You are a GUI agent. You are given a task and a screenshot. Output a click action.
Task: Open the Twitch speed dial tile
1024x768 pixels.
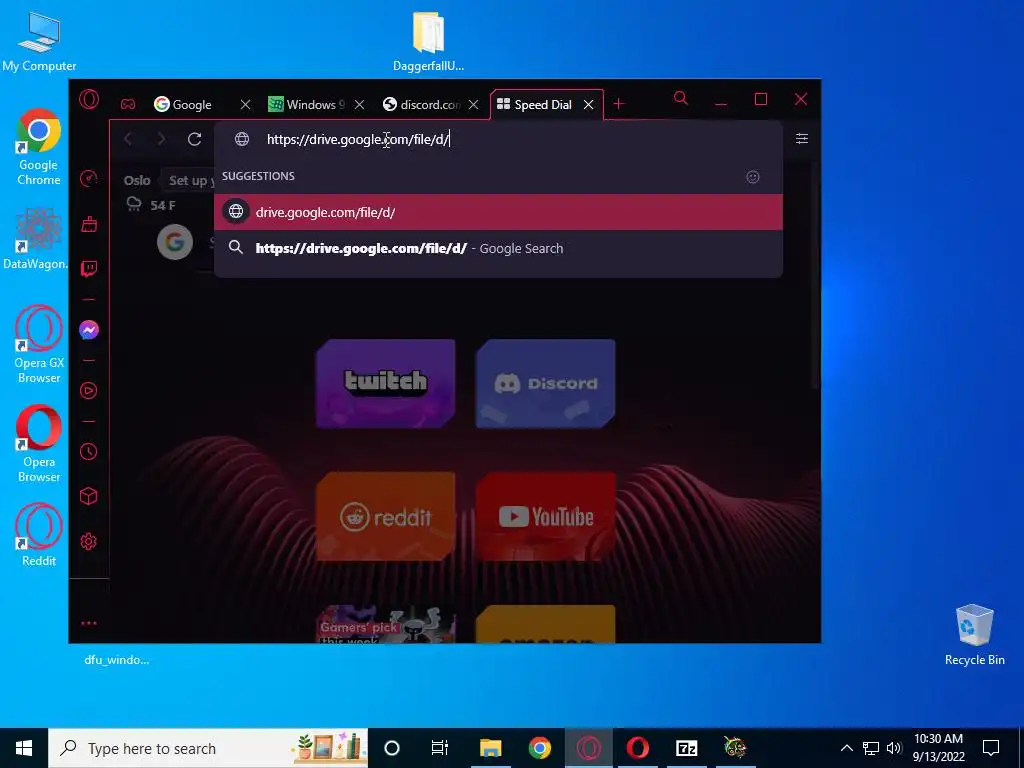pyautogui.click(x=385, y=383)
